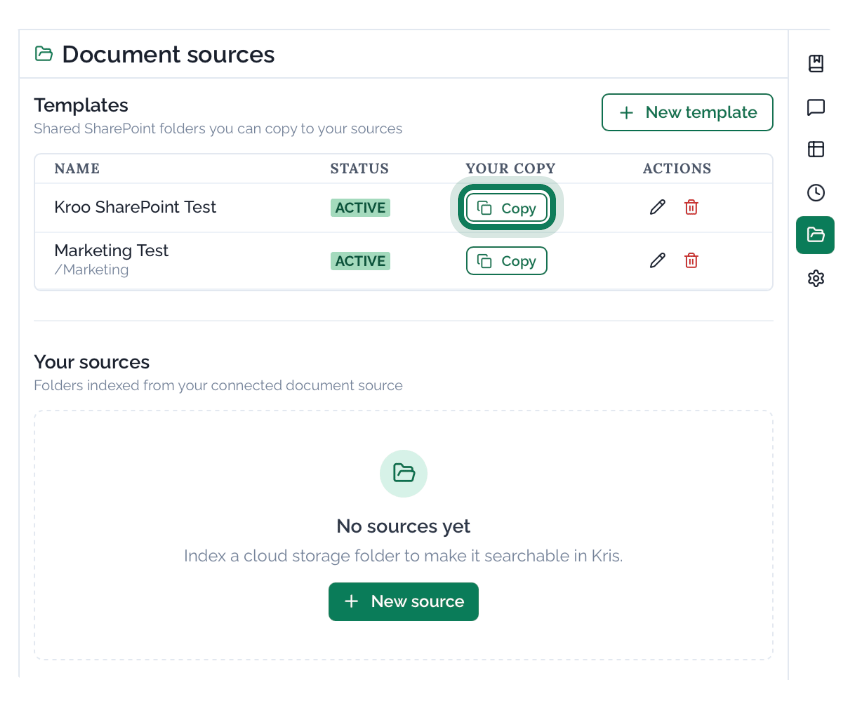Select the document sources folder sidebar icon
Viewport: 854px width, 708px height.
click(815, 235)
